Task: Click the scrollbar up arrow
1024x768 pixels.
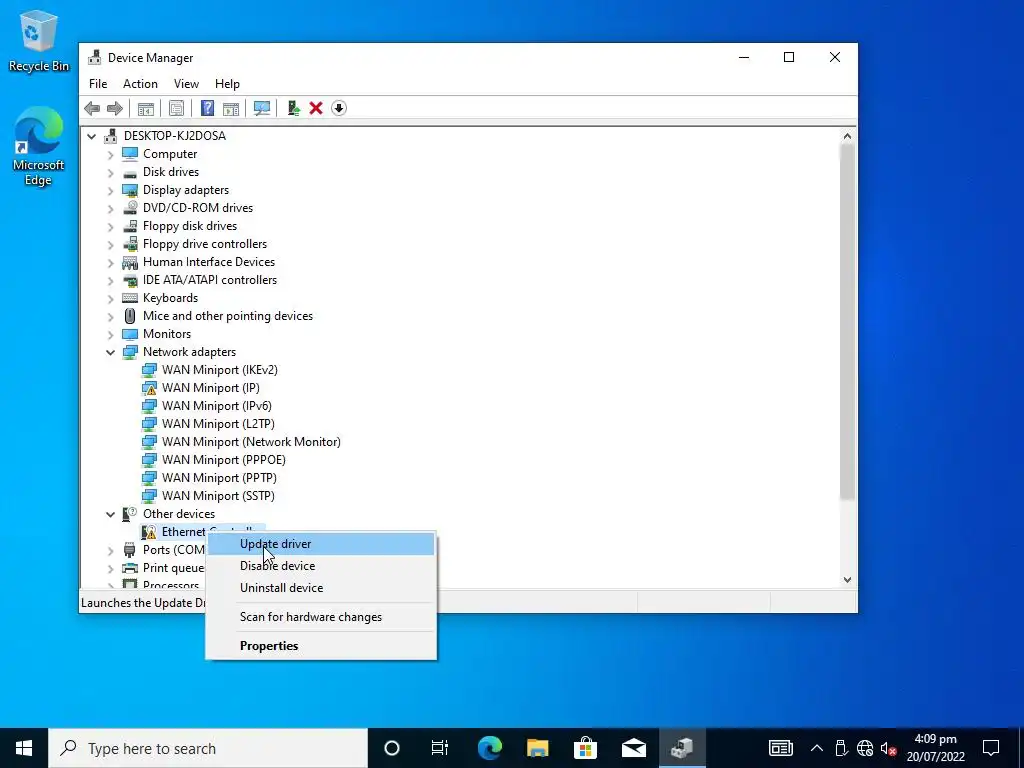Action: coord(847,136)
